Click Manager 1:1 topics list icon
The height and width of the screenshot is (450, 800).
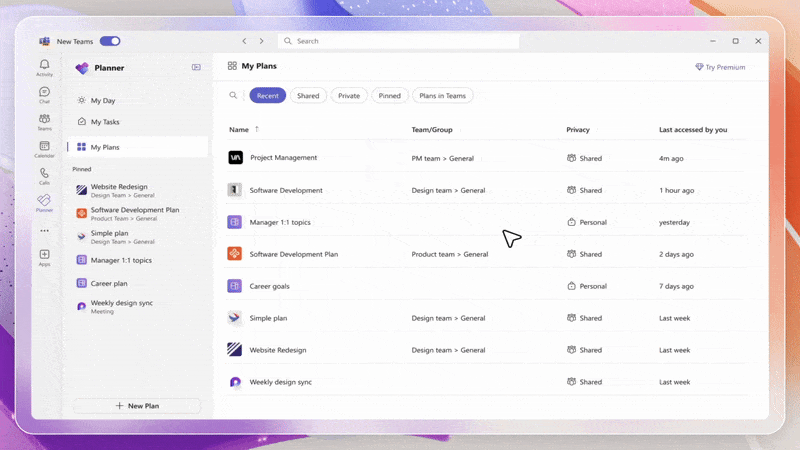(x=235, y=222)
